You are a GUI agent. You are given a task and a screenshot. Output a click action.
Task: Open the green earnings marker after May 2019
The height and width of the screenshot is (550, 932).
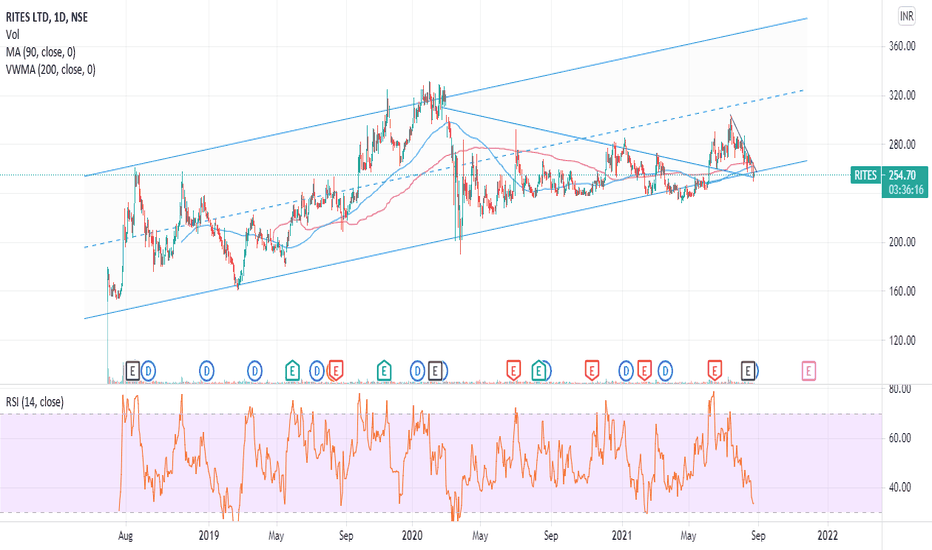pos(292,372)
